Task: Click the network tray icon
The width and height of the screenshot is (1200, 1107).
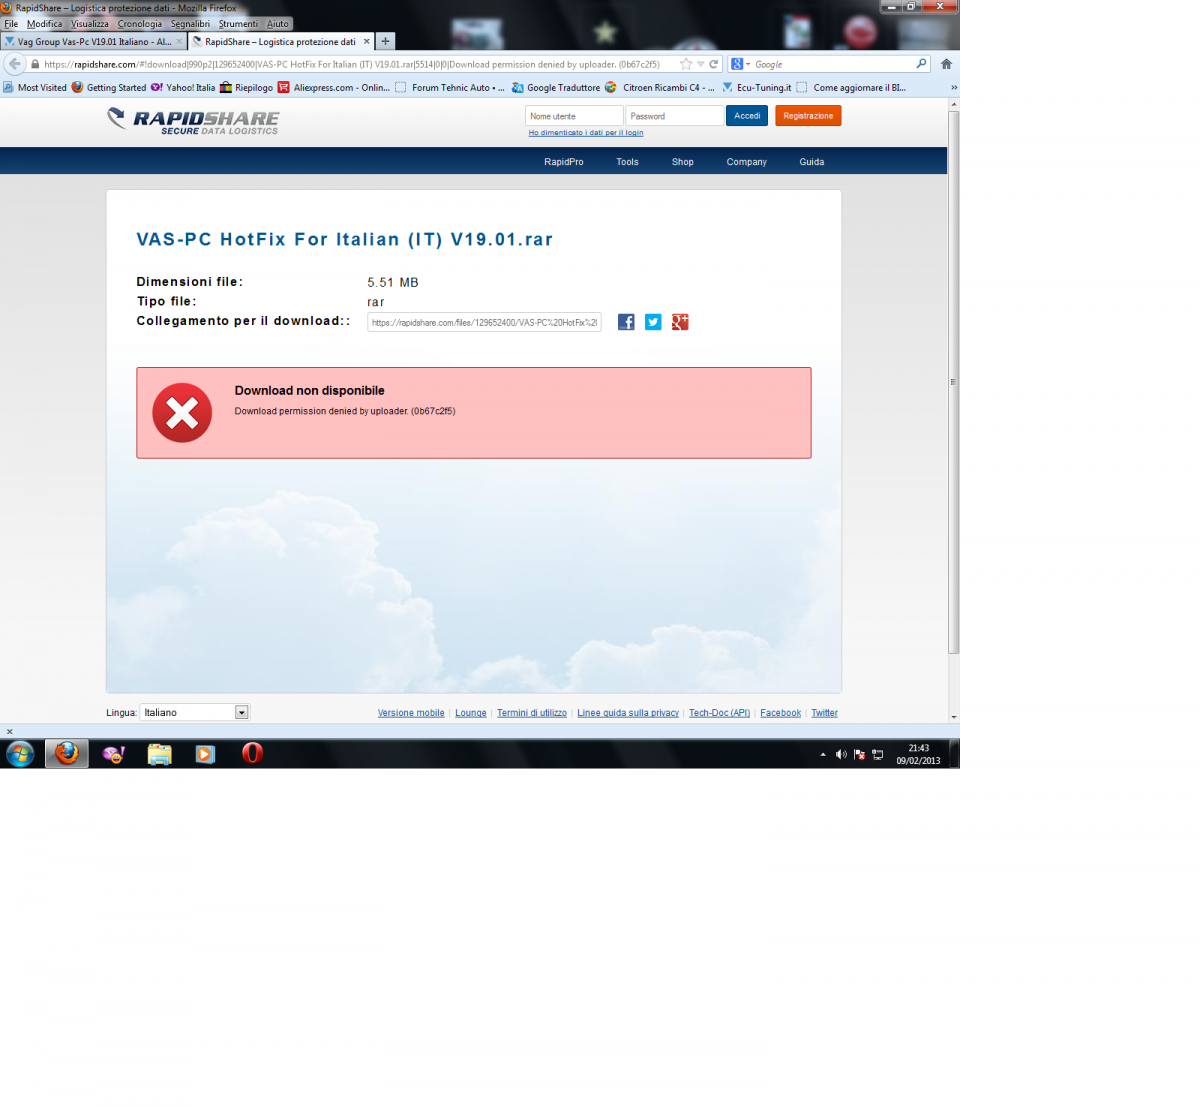Action: [877, 754]
